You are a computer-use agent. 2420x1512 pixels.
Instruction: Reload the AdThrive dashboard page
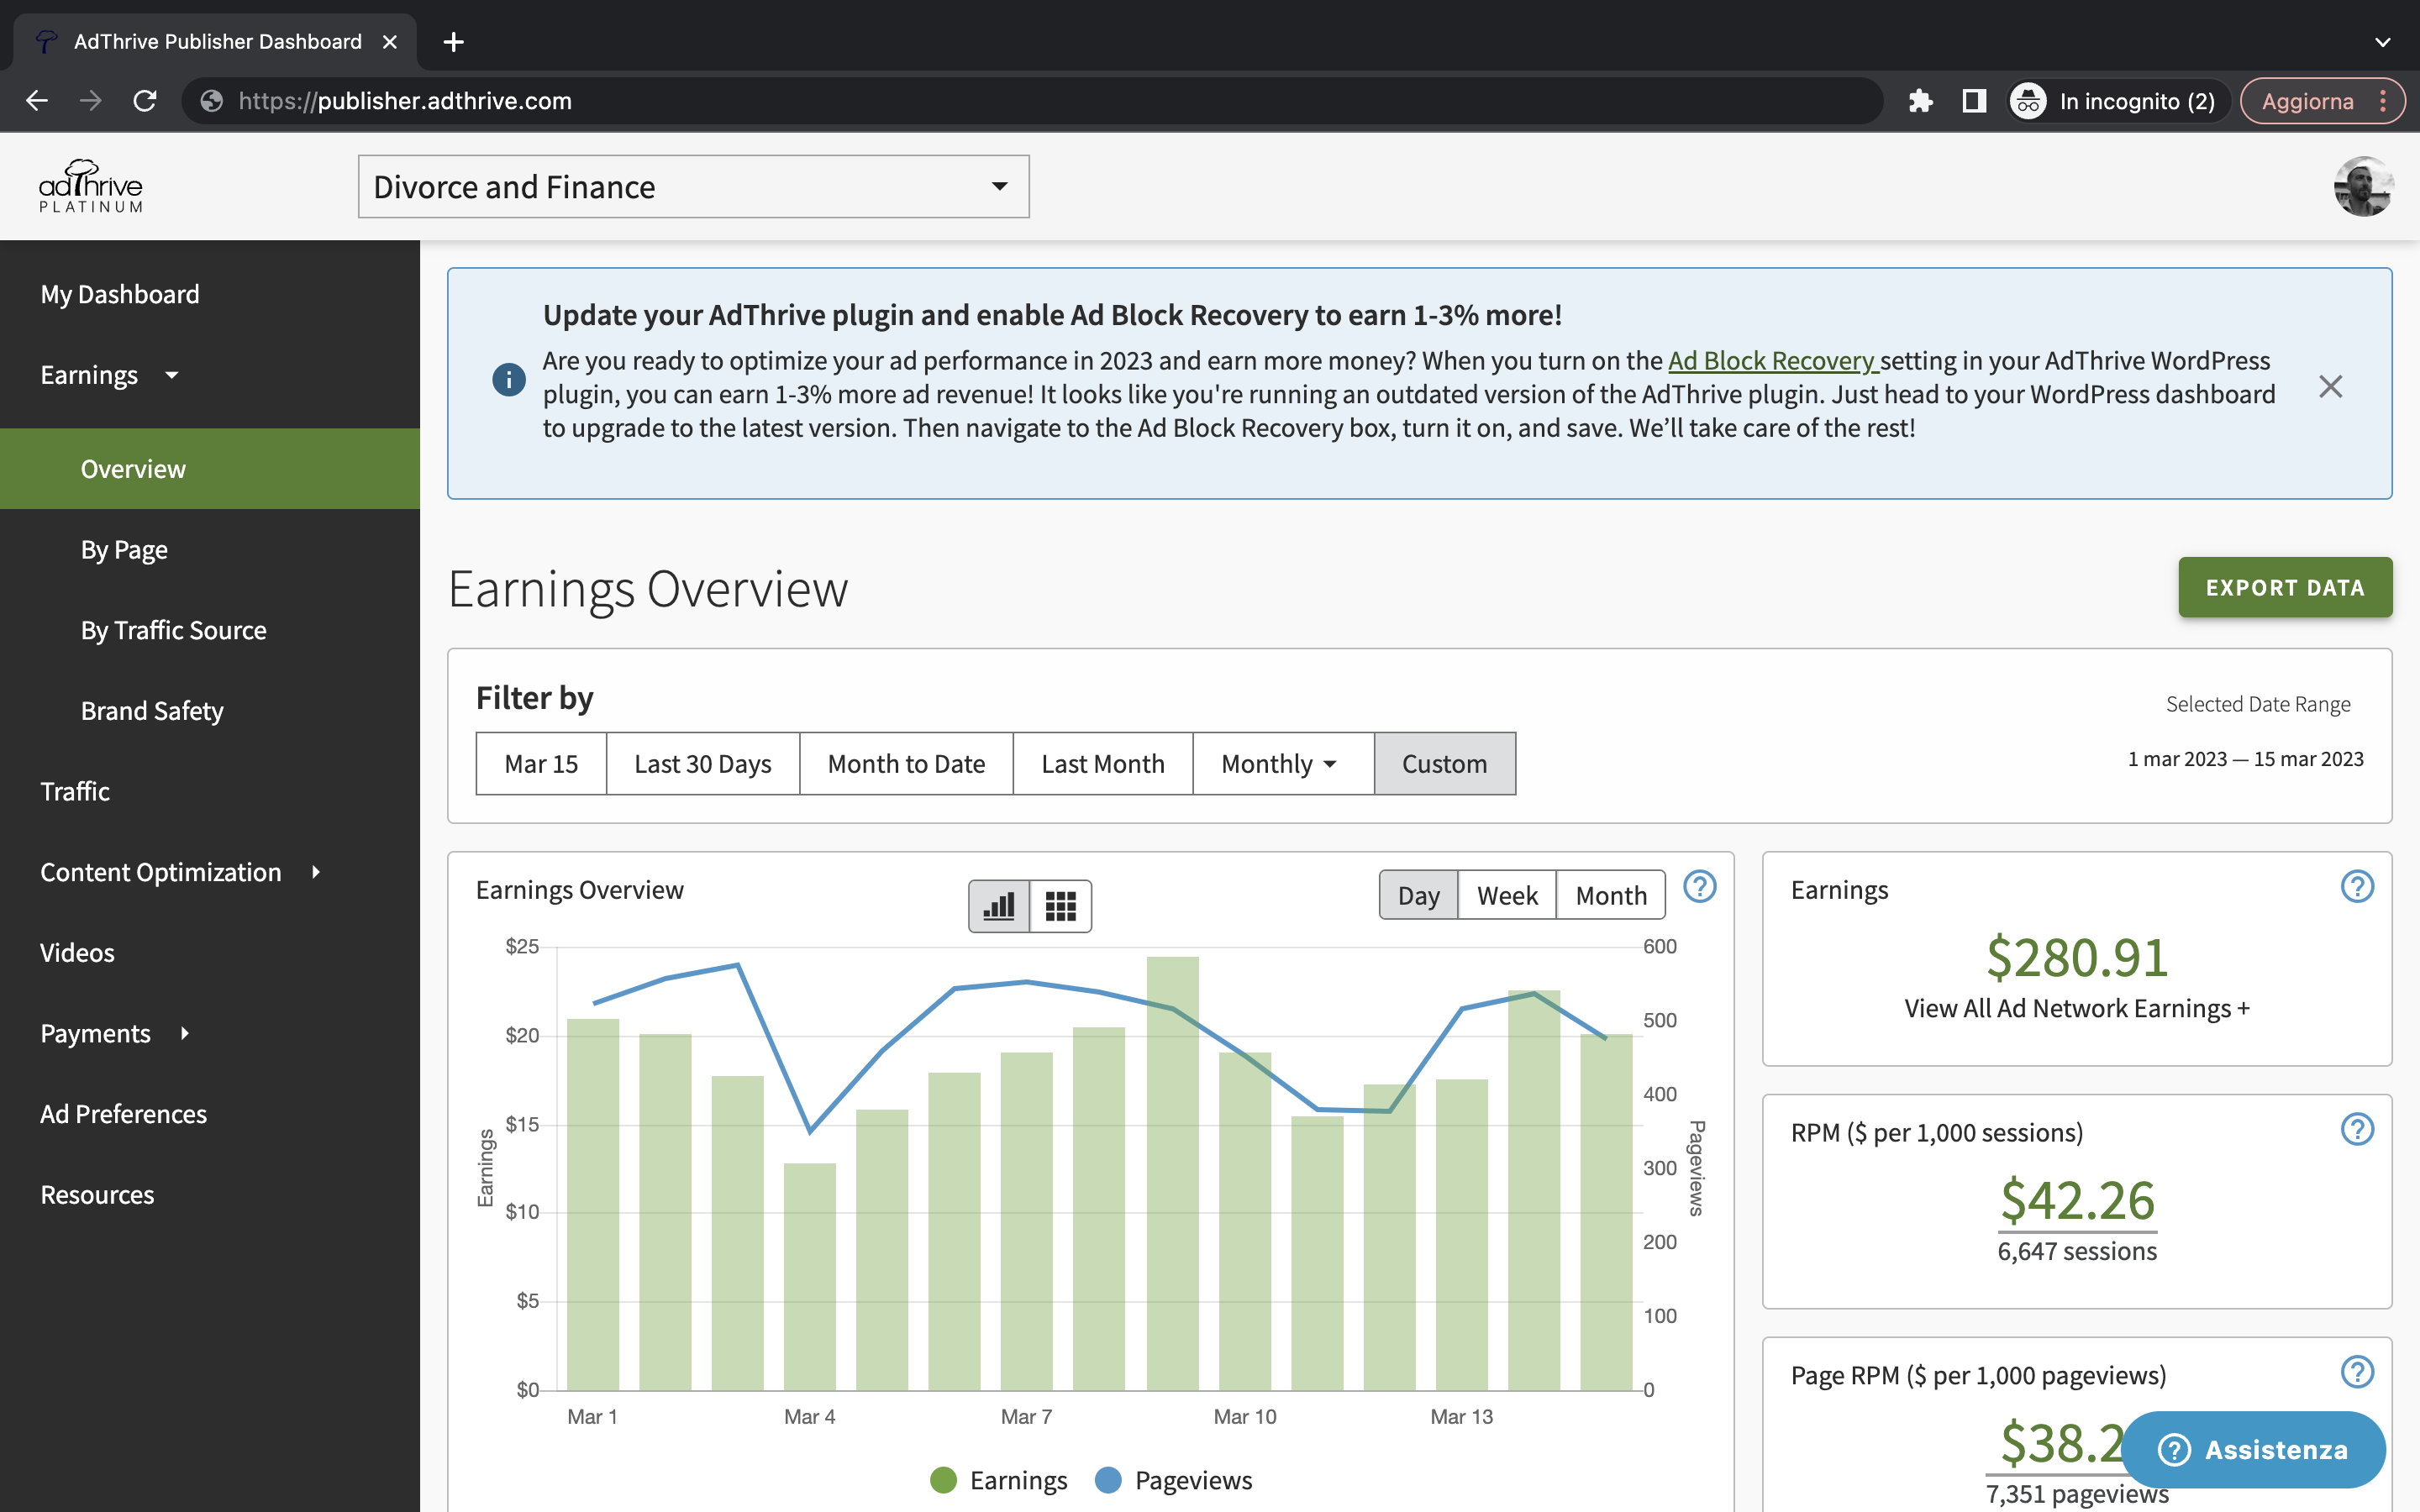[145, 101]
